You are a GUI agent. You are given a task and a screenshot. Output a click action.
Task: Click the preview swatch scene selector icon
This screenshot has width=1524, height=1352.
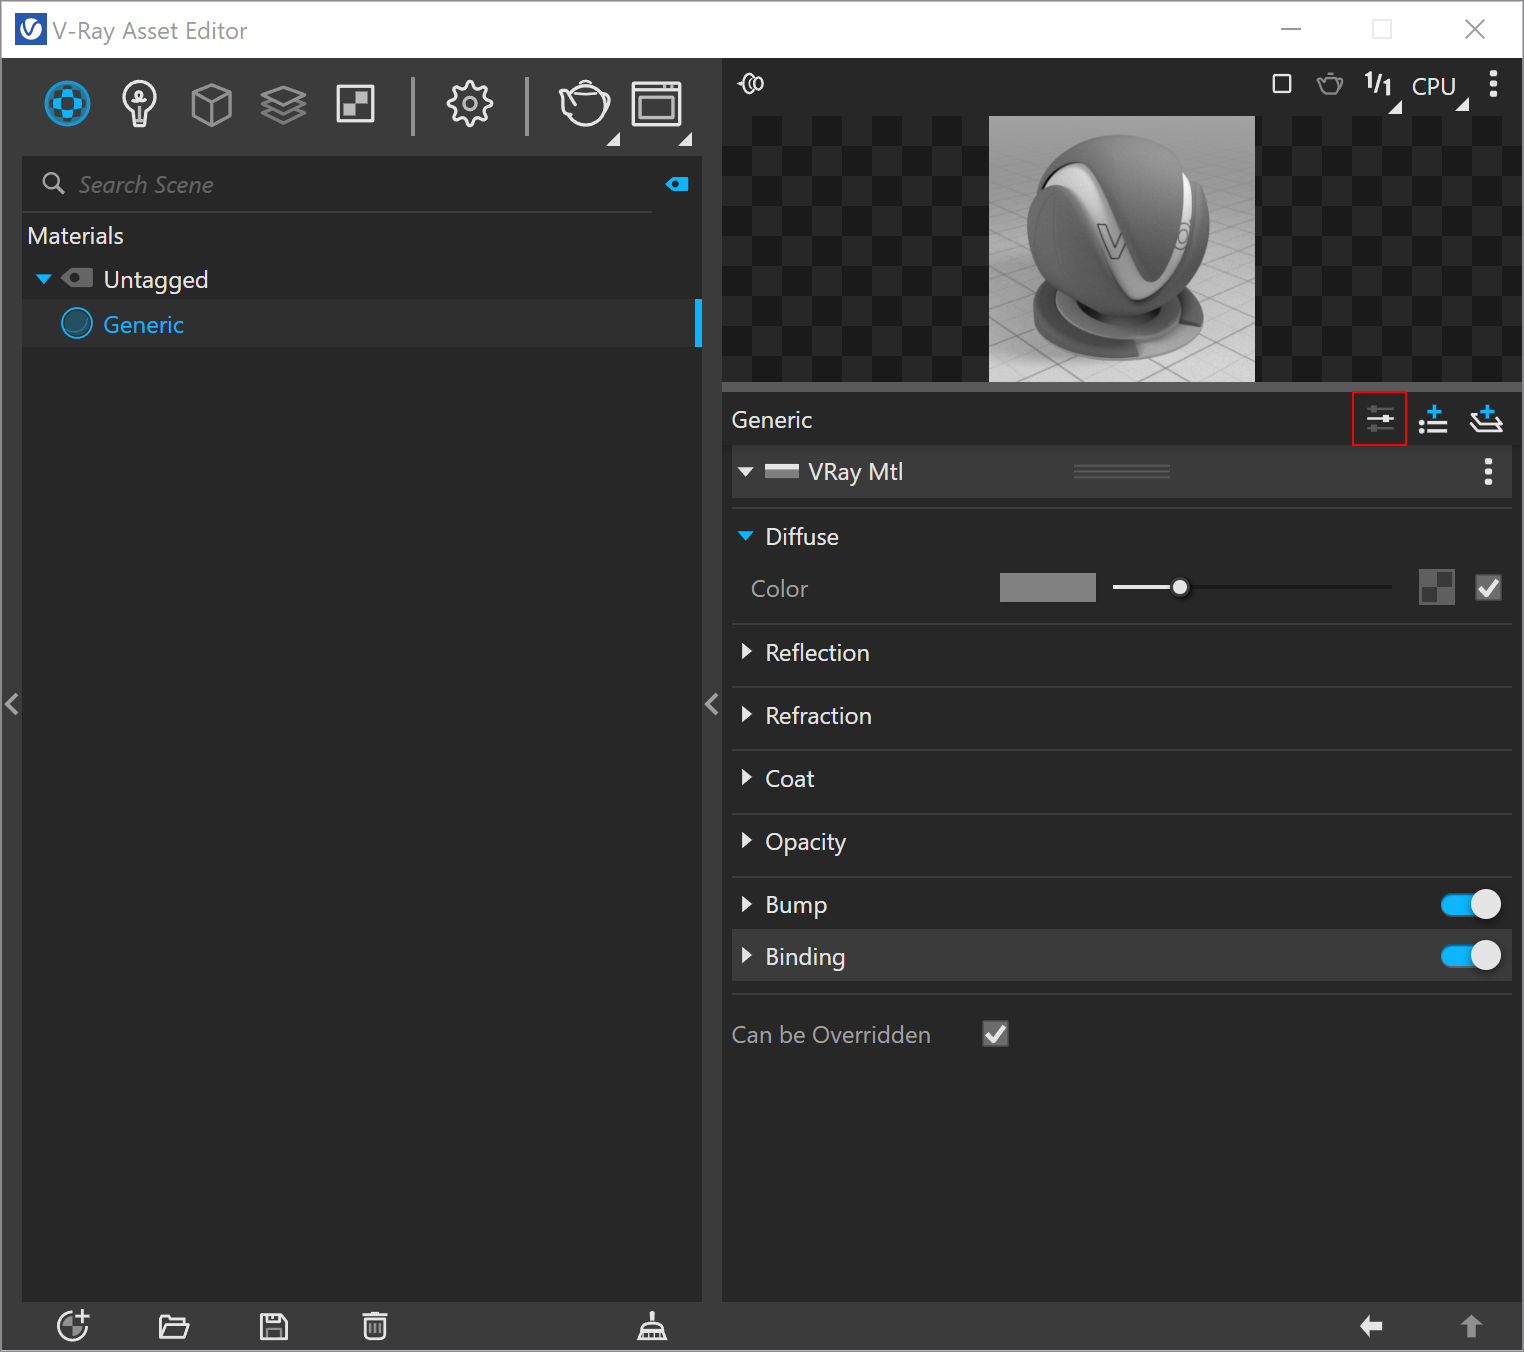tap(751, 84)
